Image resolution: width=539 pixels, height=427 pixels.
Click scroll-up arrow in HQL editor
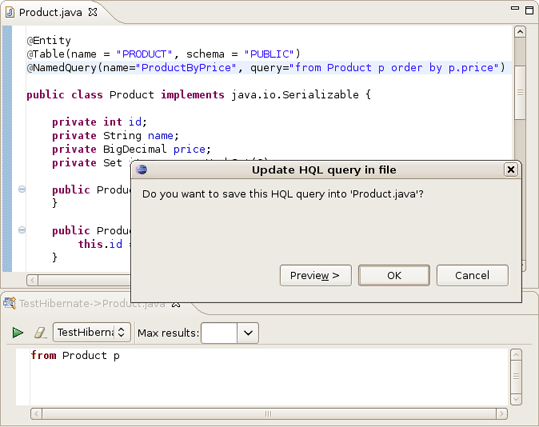516,355
